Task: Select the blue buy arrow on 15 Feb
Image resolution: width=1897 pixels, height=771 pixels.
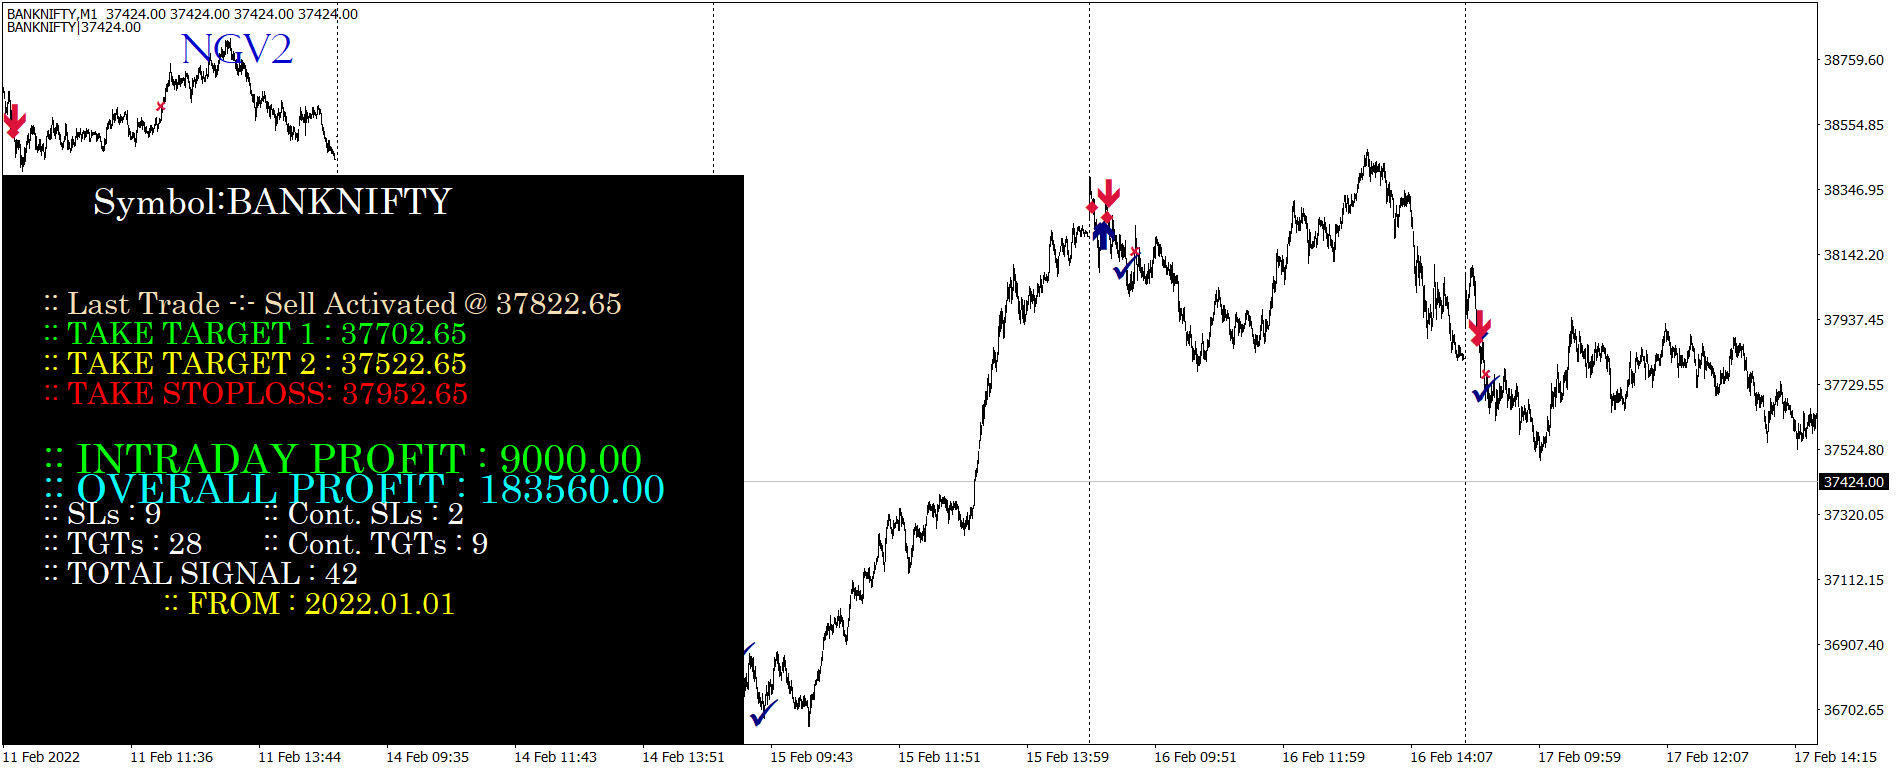Action: click(1102, 235)
